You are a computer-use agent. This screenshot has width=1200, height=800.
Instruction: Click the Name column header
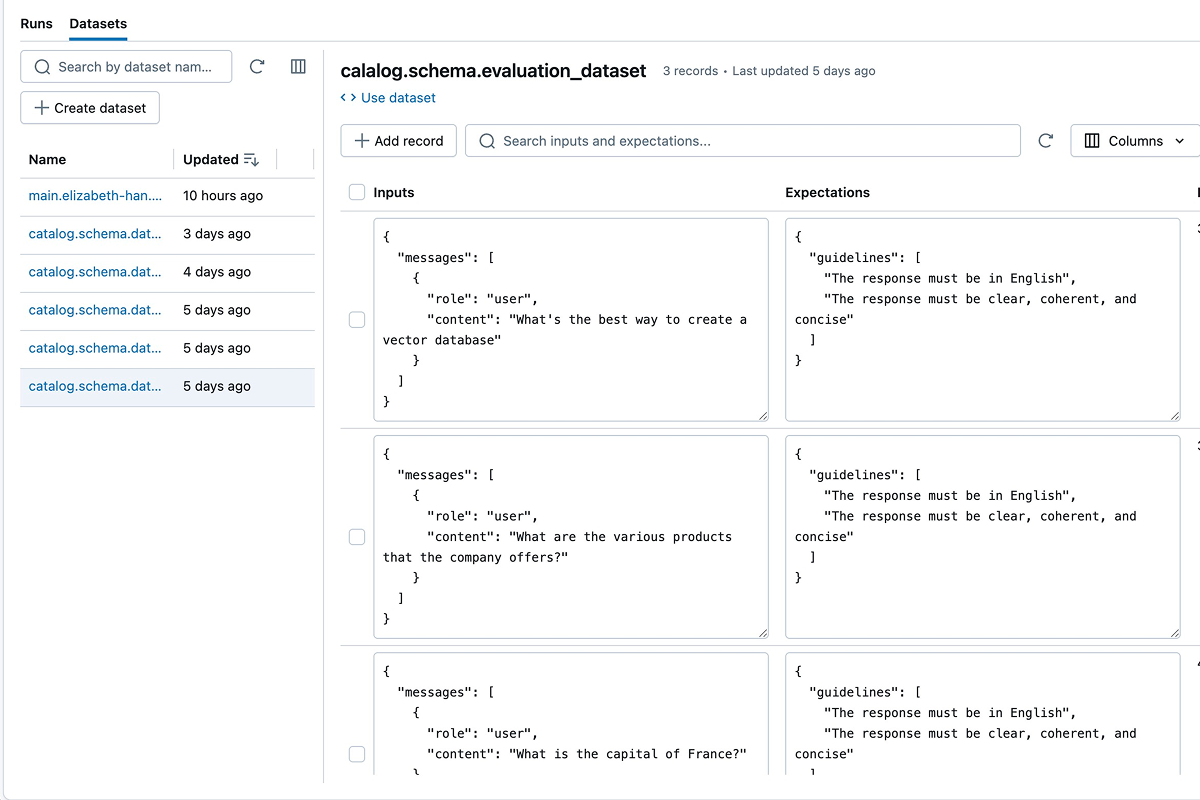pyautogui.click(x=47, y=160)
